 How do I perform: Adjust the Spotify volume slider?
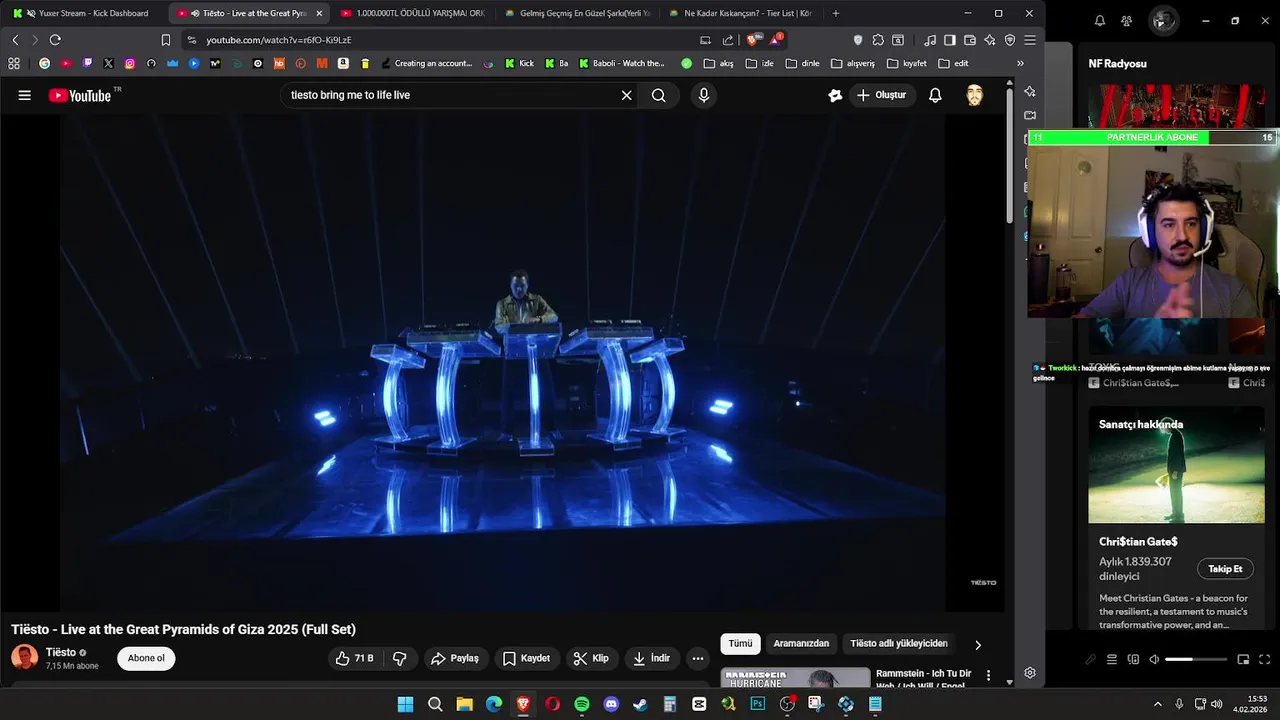coord(1195,659)
